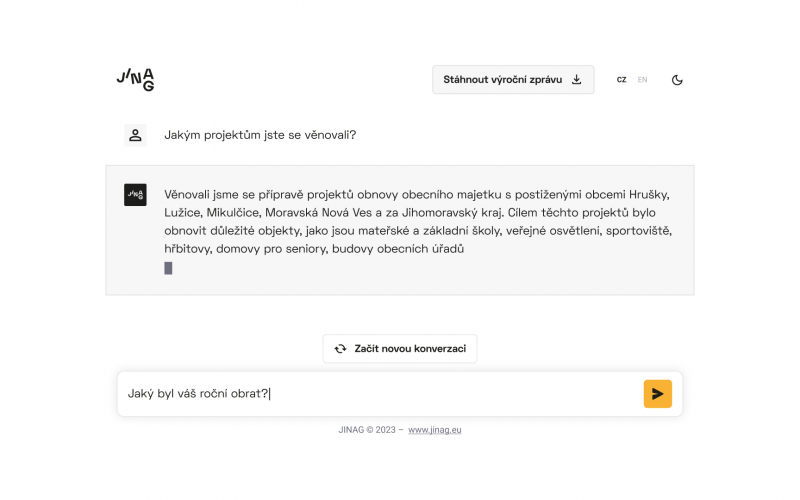Start a new conversation with Začít novou konverzaci
The image size is (800, 500).
400,349
